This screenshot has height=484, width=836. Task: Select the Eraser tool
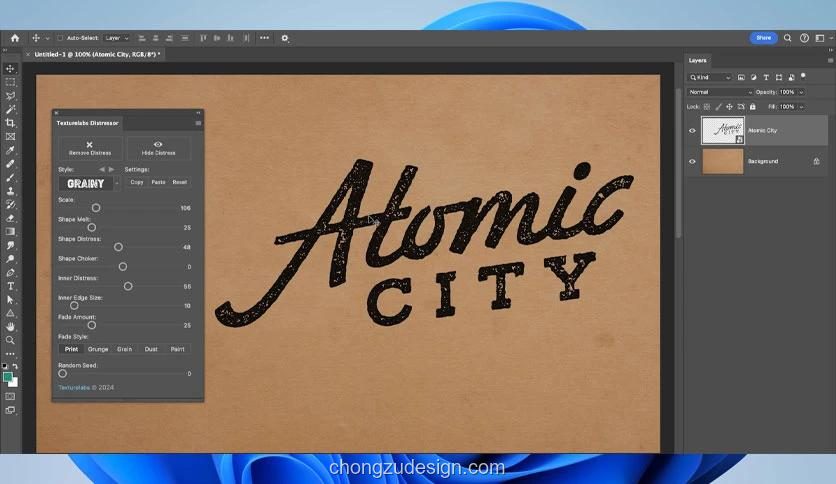10,219
